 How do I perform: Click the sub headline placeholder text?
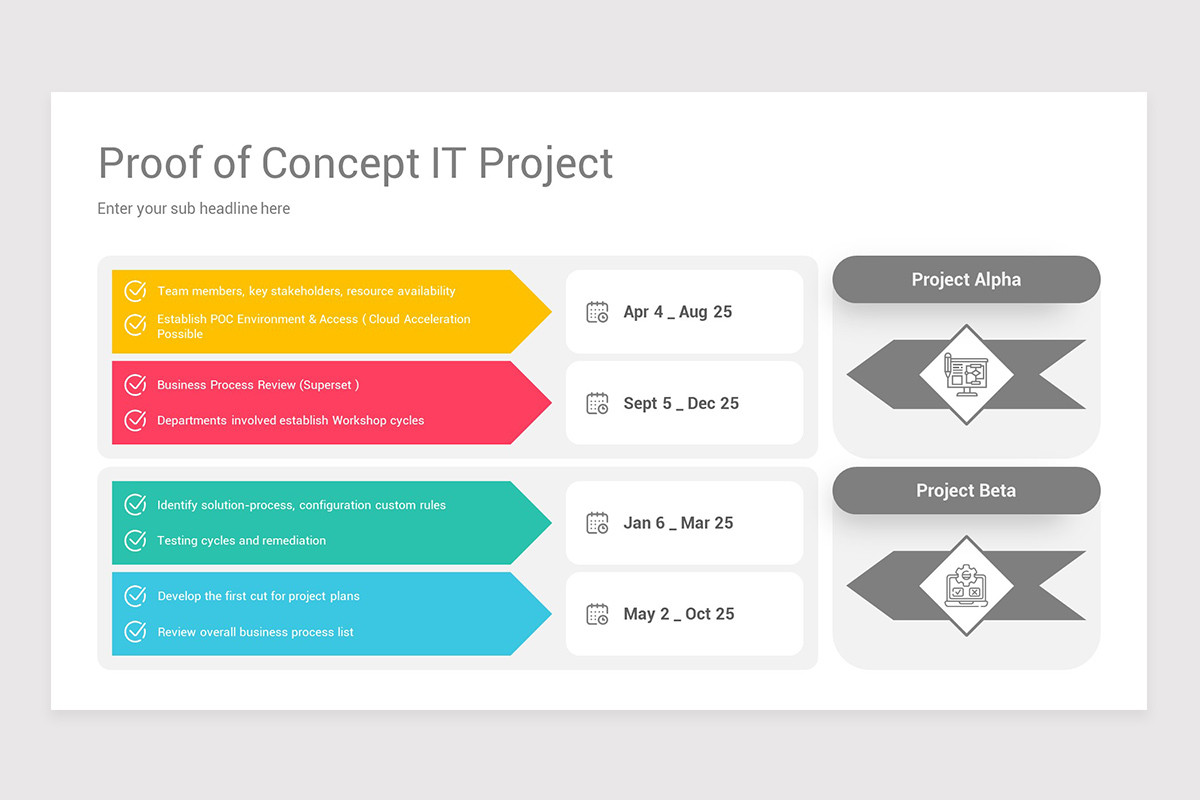point(194,209)
